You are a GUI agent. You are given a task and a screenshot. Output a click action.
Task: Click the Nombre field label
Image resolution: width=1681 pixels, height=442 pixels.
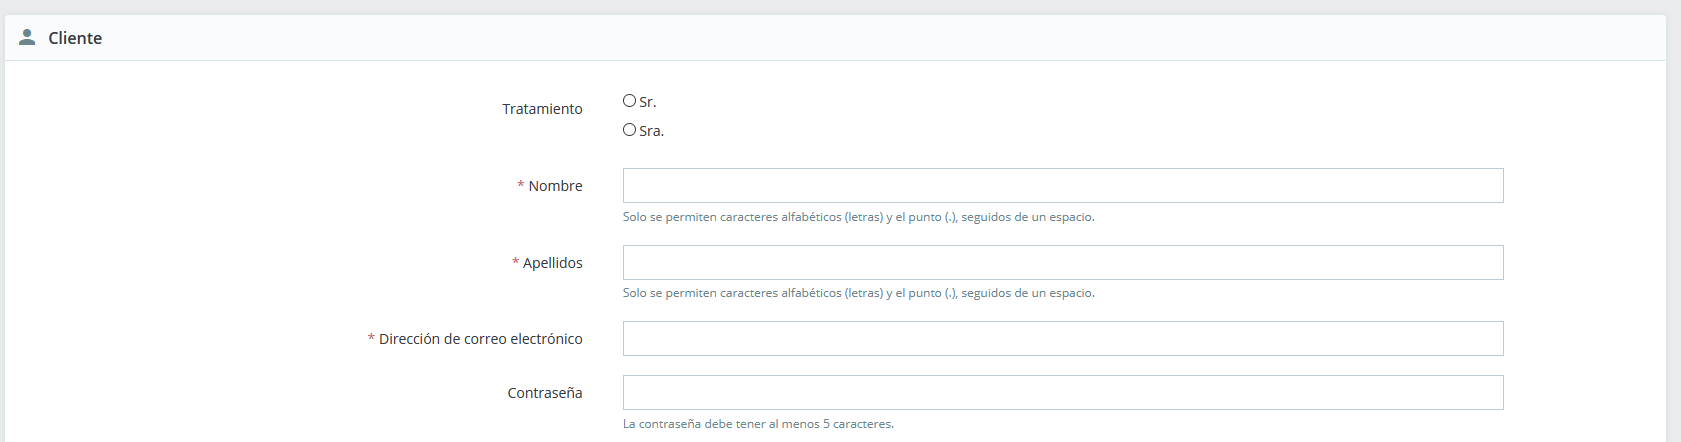click(555, 186)
